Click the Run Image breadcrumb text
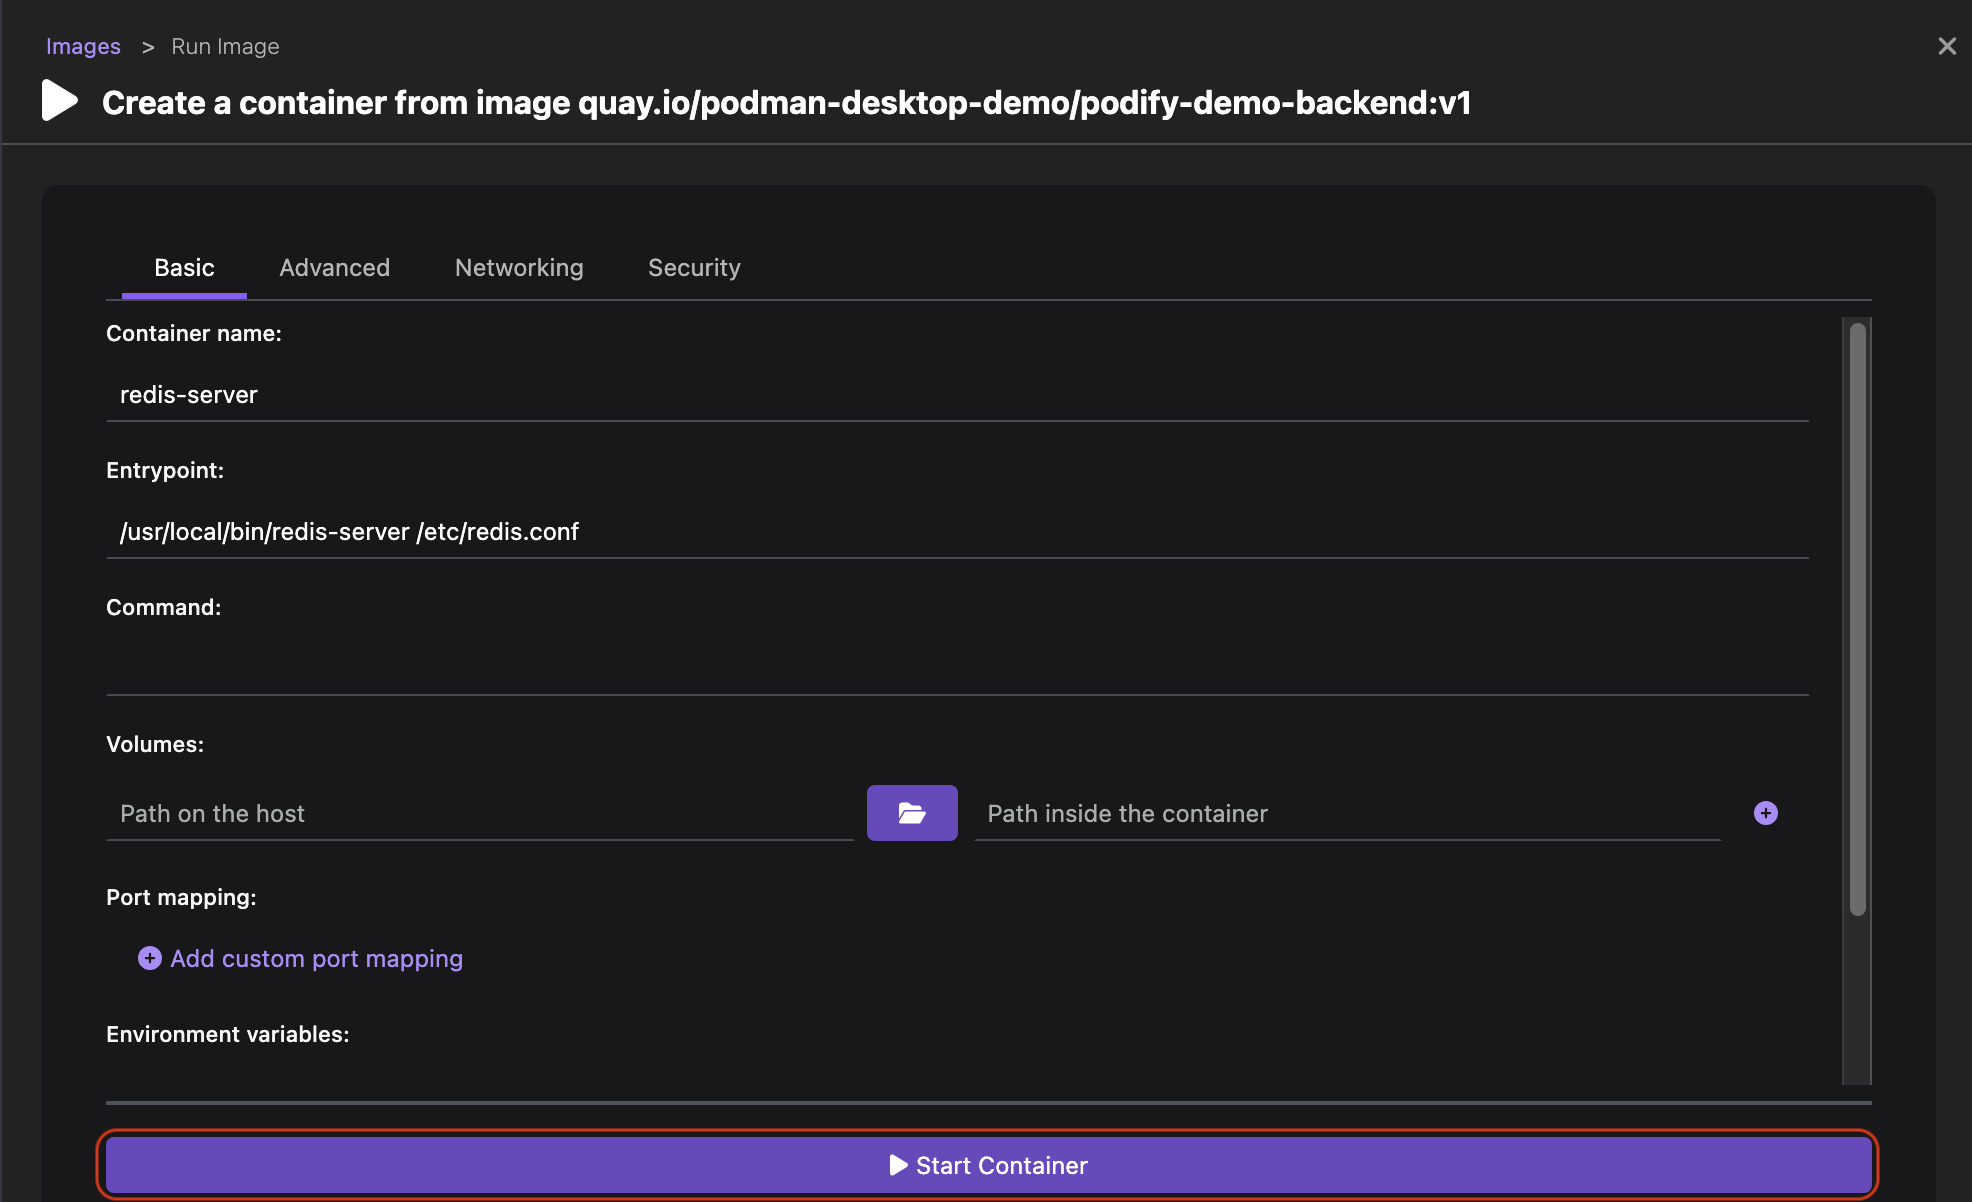The width and height of the screenshot is (1972, 1202). 225,47
